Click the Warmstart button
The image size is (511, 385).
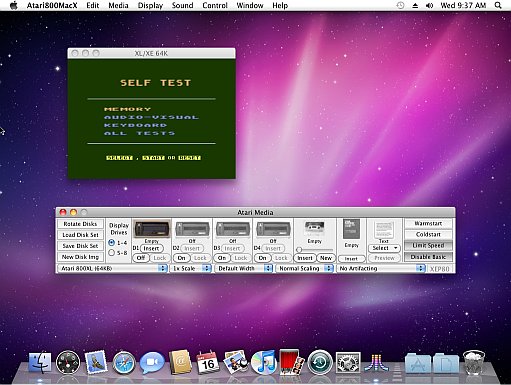pyautogui.click(x=428, y=224)
